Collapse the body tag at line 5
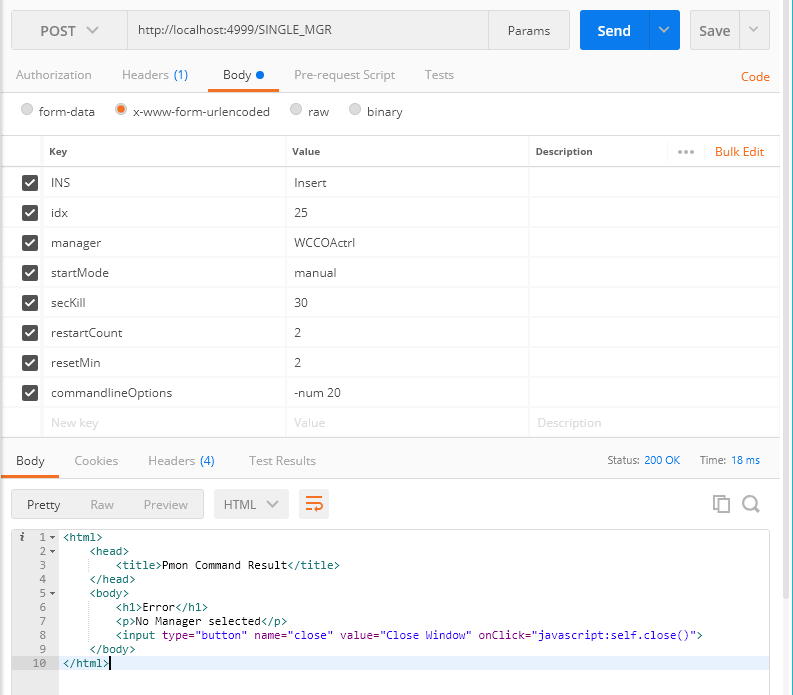793x695 pixels. [52, 593]
